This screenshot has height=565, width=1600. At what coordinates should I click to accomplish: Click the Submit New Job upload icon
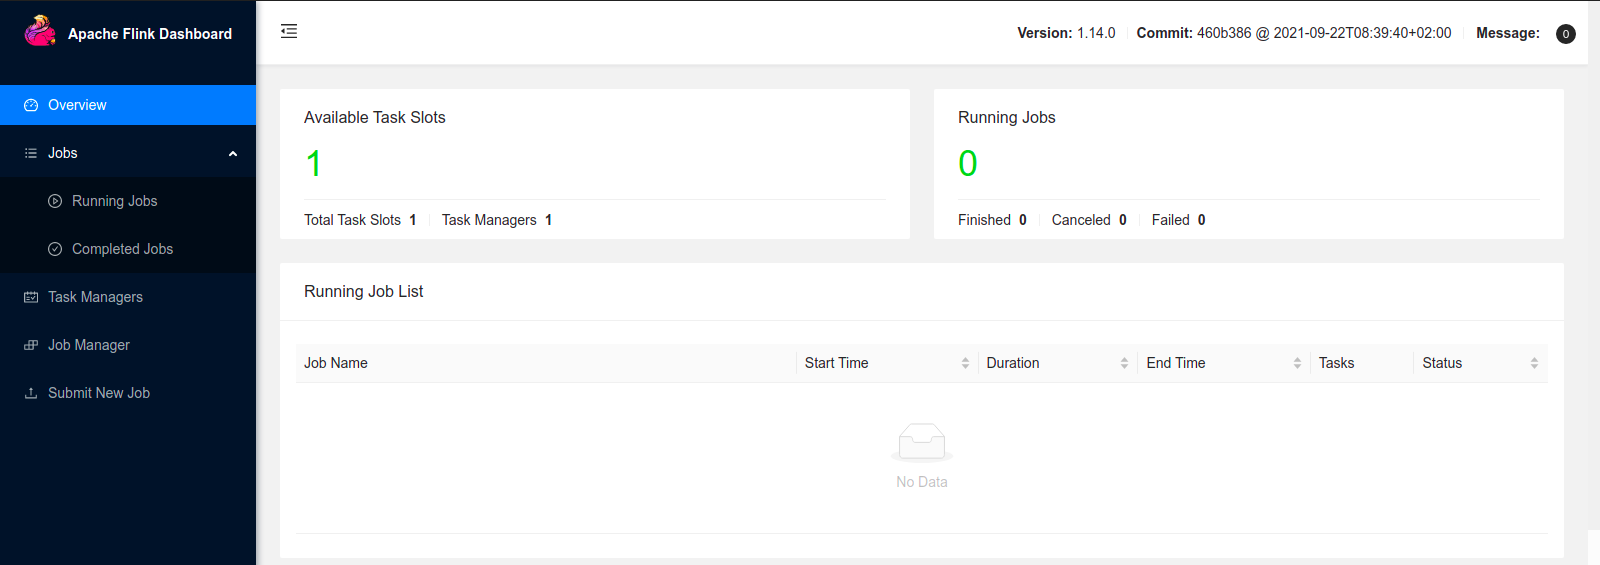tap(31, 393)
